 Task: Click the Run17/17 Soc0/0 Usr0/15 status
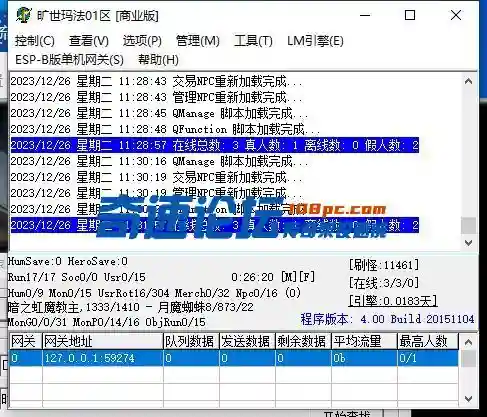[77, 277]
